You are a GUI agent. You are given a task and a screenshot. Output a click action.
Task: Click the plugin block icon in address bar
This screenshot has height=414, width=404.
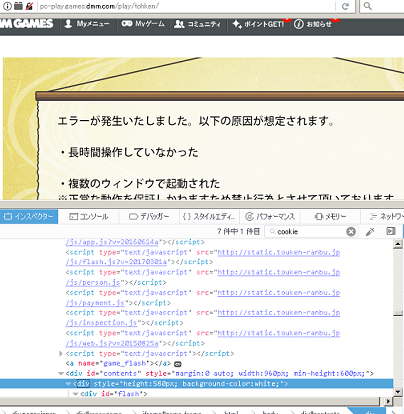pyautogui.click(x=18, y=6)
